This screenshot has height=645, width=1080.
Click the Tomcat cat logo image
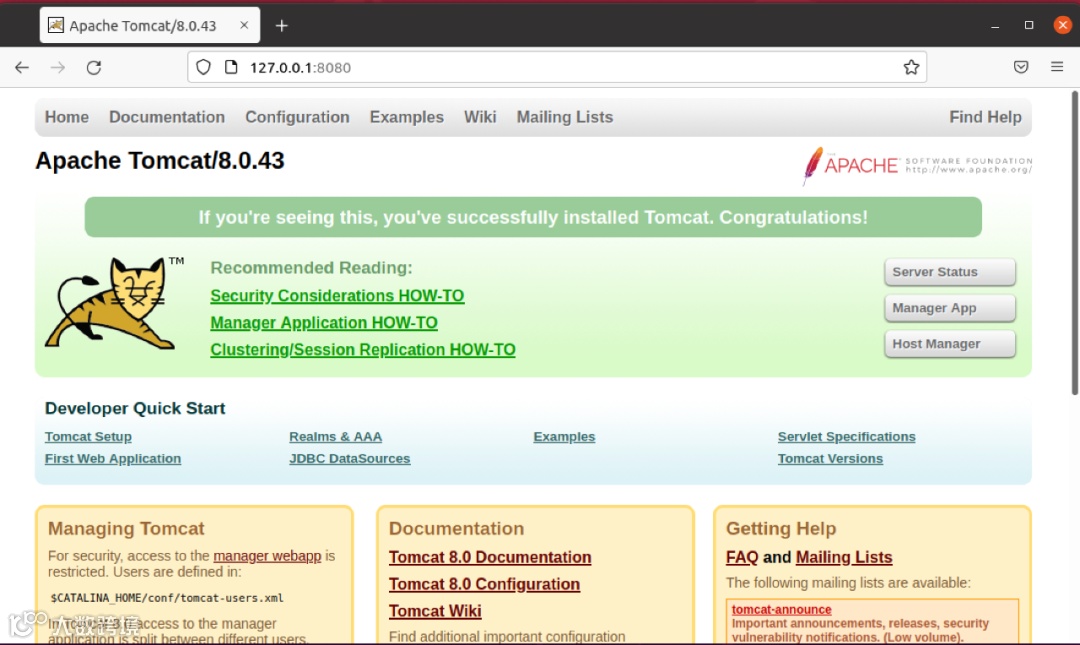113,303
